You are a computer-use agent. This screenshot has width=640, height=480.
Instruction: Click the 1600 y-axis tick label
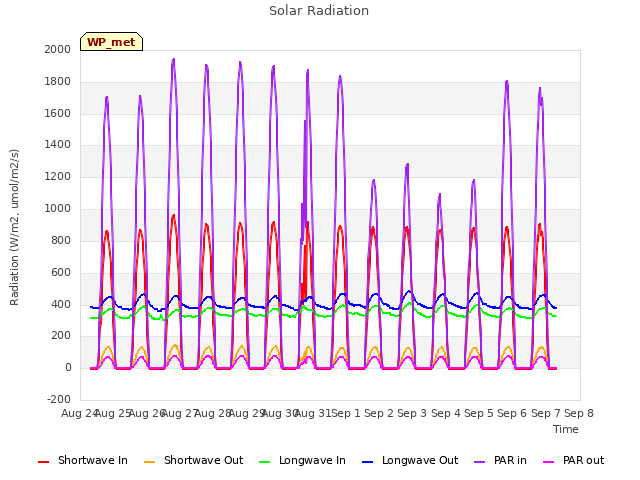tap(58, 113)
